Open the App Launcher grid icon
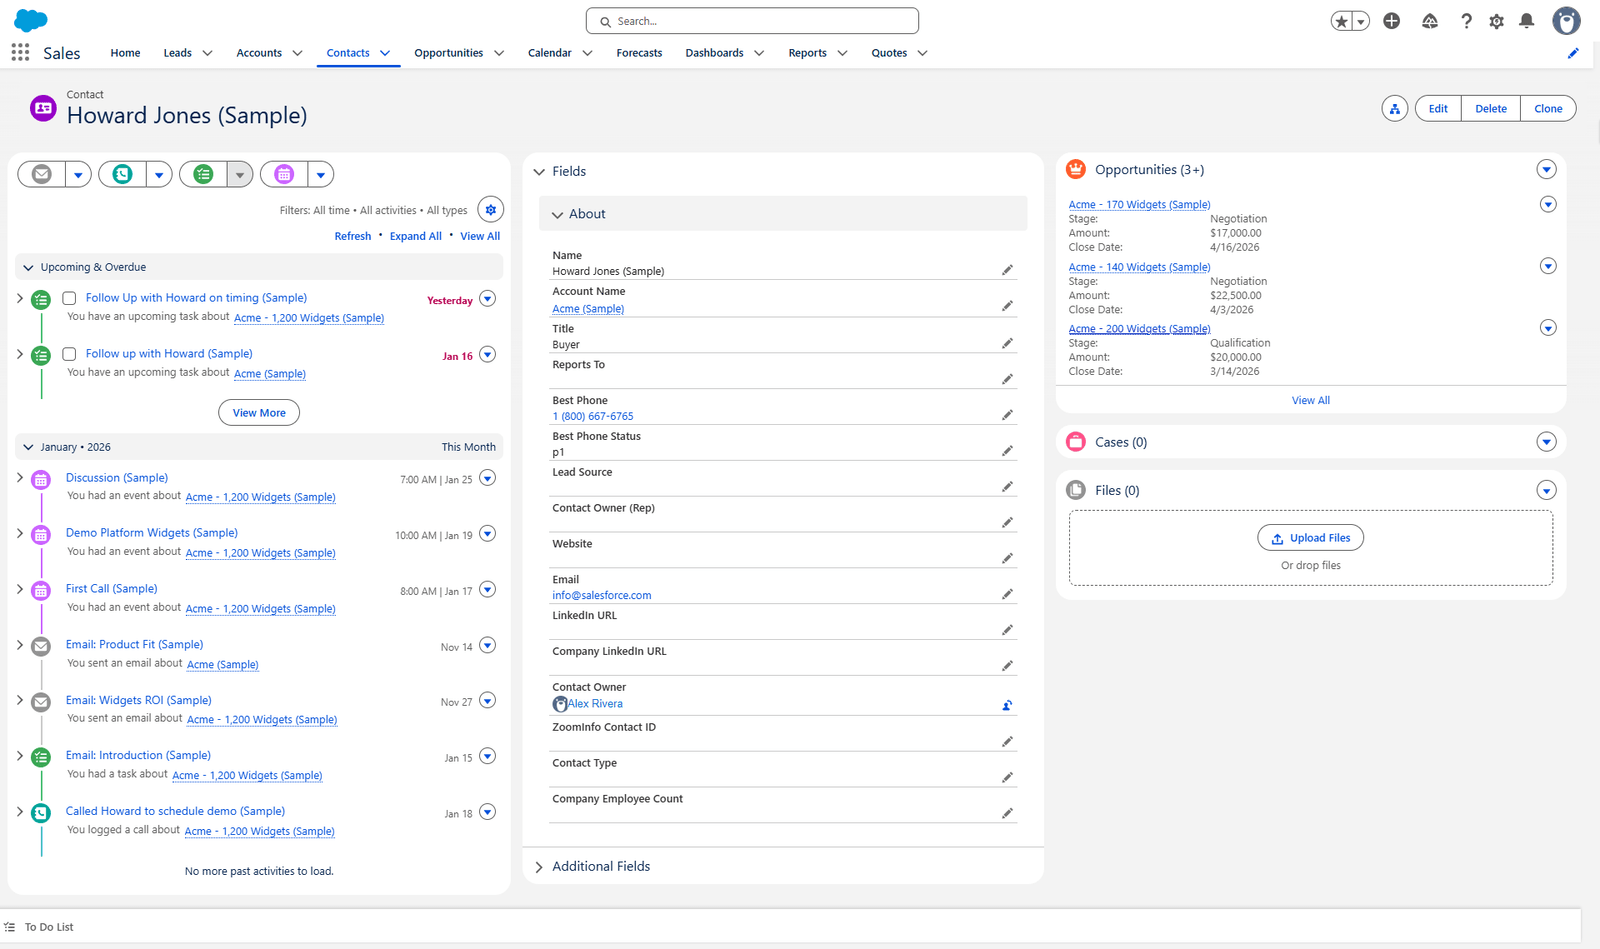This screenshot has height=949, width=1600. [20, 52]
